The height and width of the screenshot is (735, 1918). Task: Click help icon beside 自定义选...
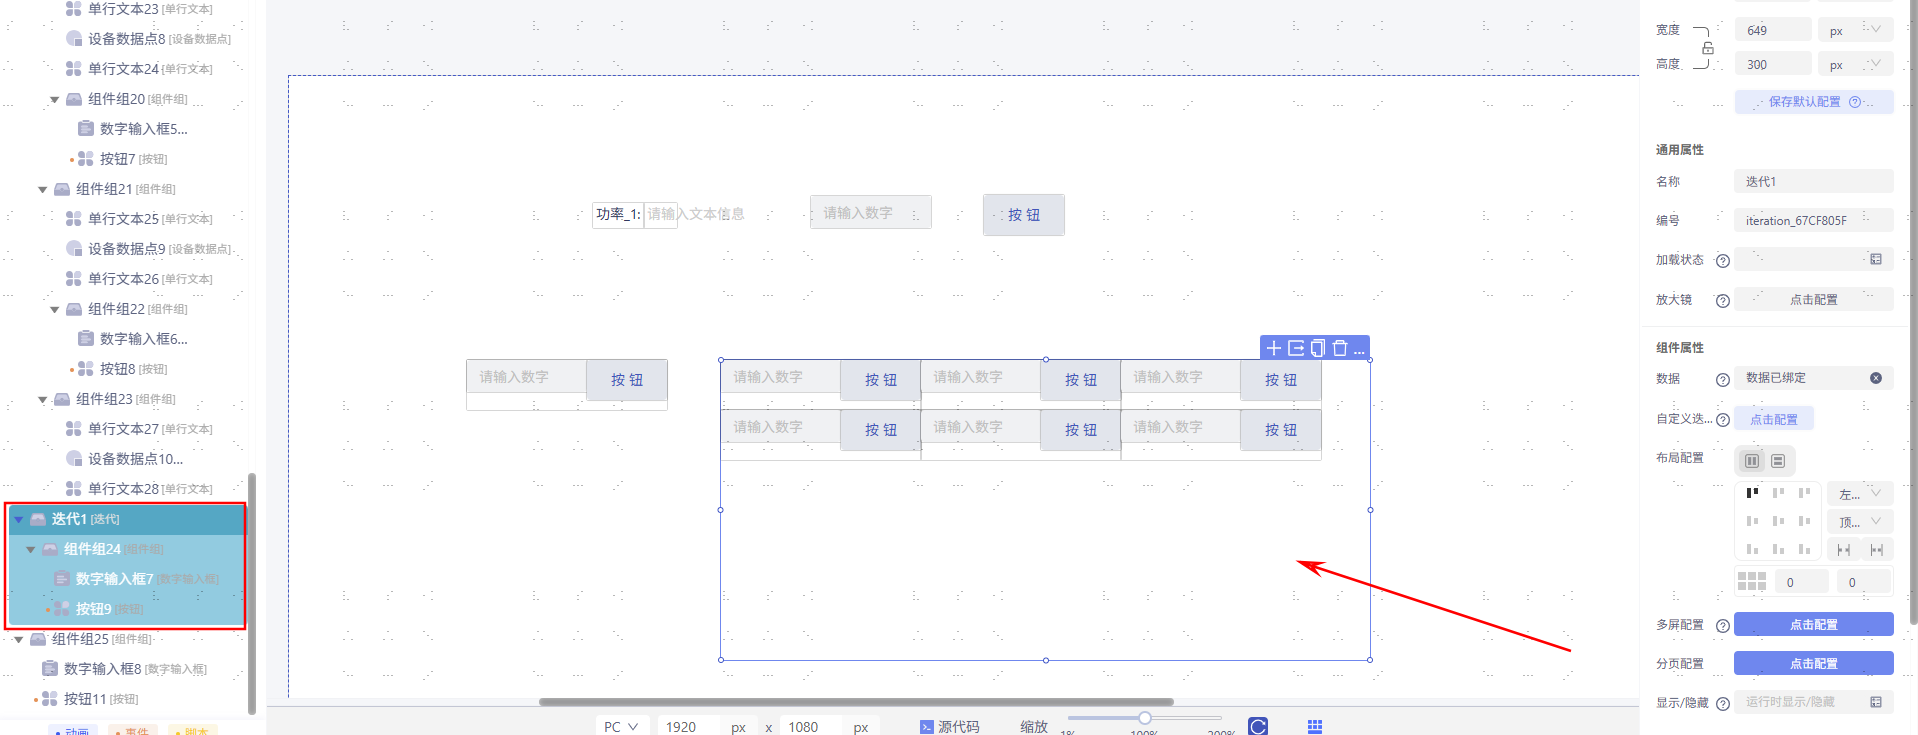coord(1723,420)
